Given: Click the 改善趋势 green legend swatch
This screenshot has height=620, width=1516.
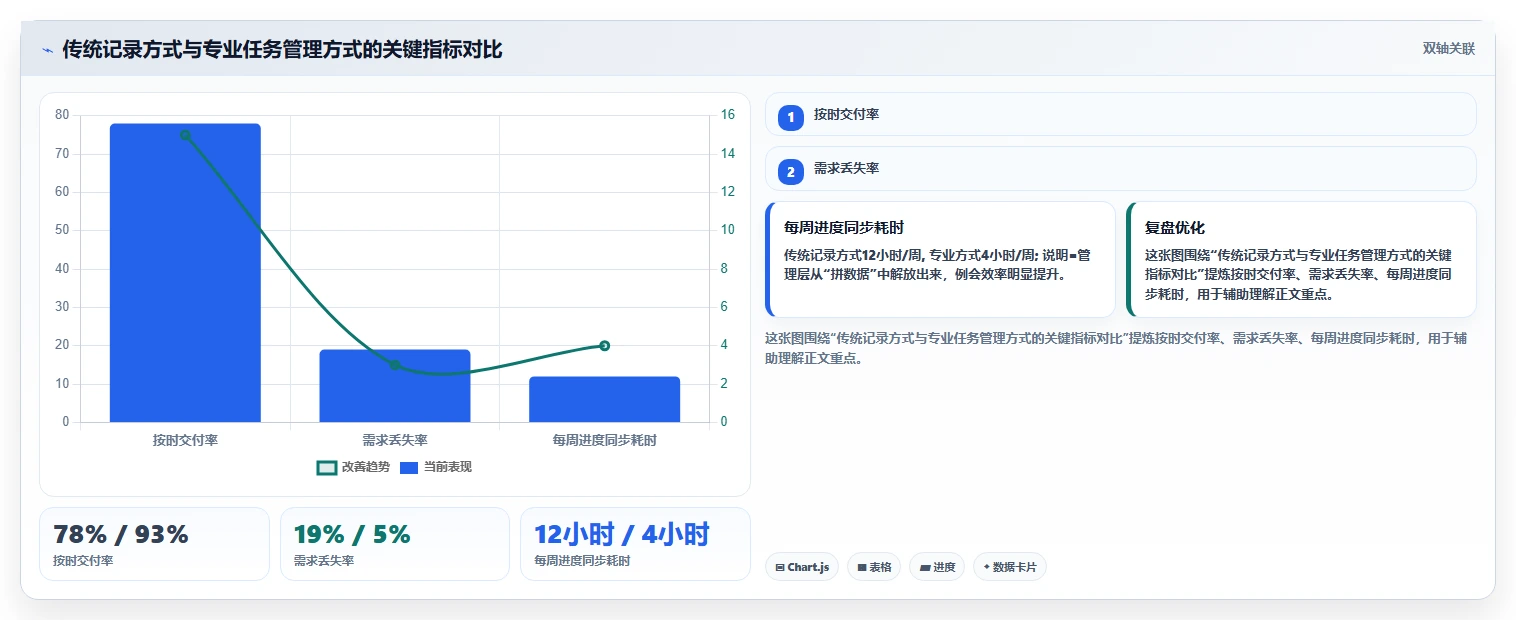Looking at the screenshot, I should tap(326, 467).
